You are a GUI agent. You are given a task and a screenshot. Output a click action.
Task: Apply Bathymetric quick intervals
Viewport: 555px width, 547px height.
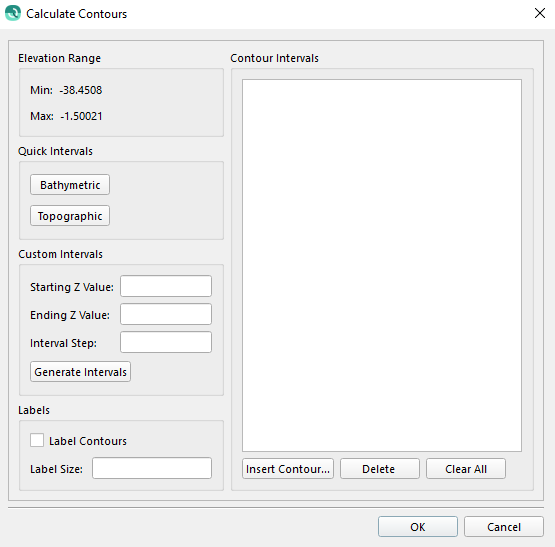(x=70, y=184)
